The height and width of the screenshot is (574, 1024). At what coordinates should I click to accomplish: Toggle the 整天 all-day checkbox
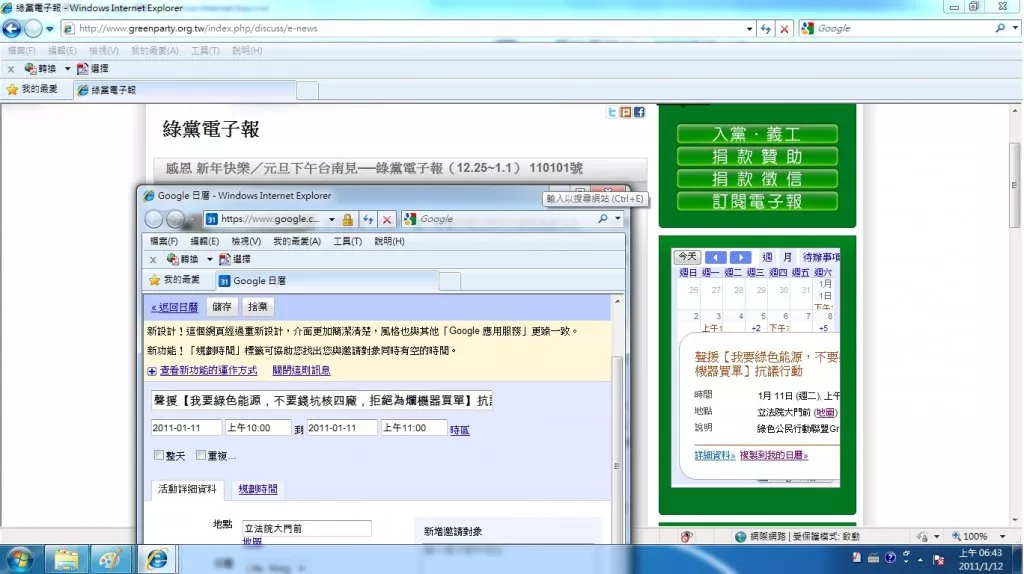coord(159,455)
